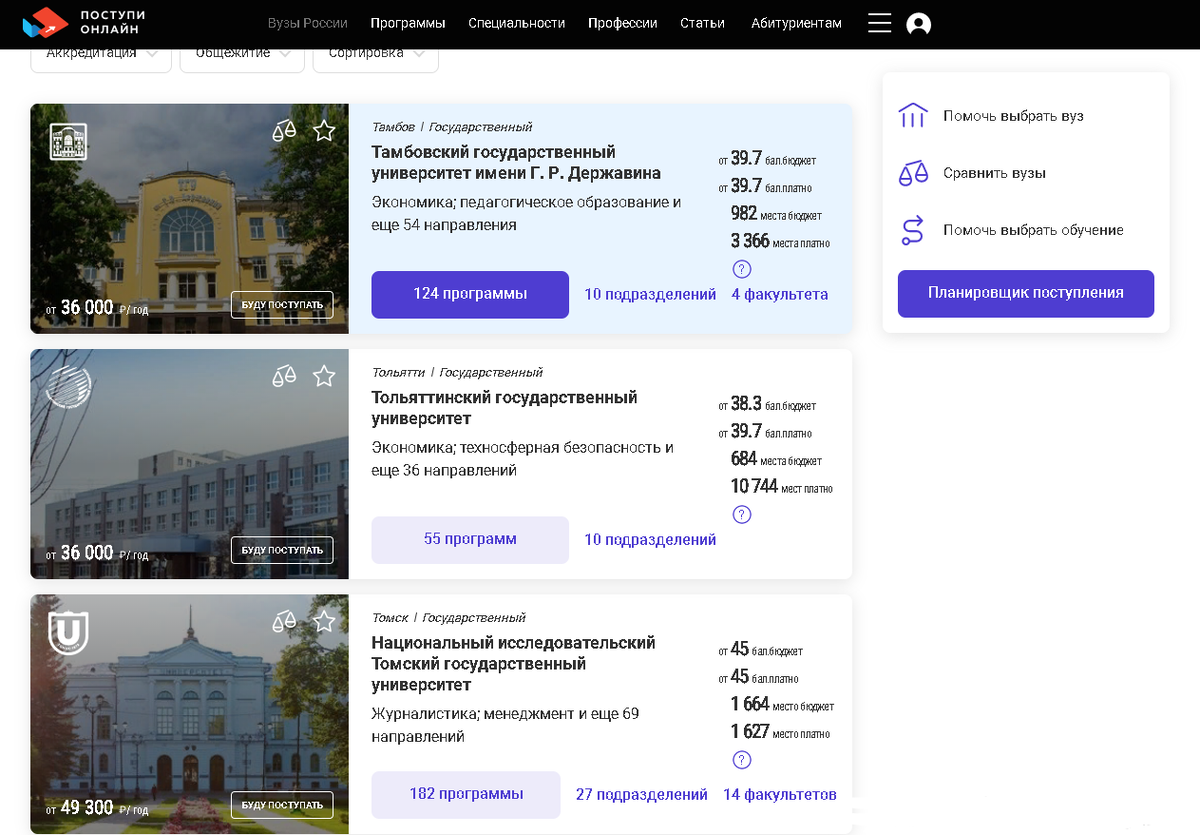Open Специальности in the top menu

point(517,23)
